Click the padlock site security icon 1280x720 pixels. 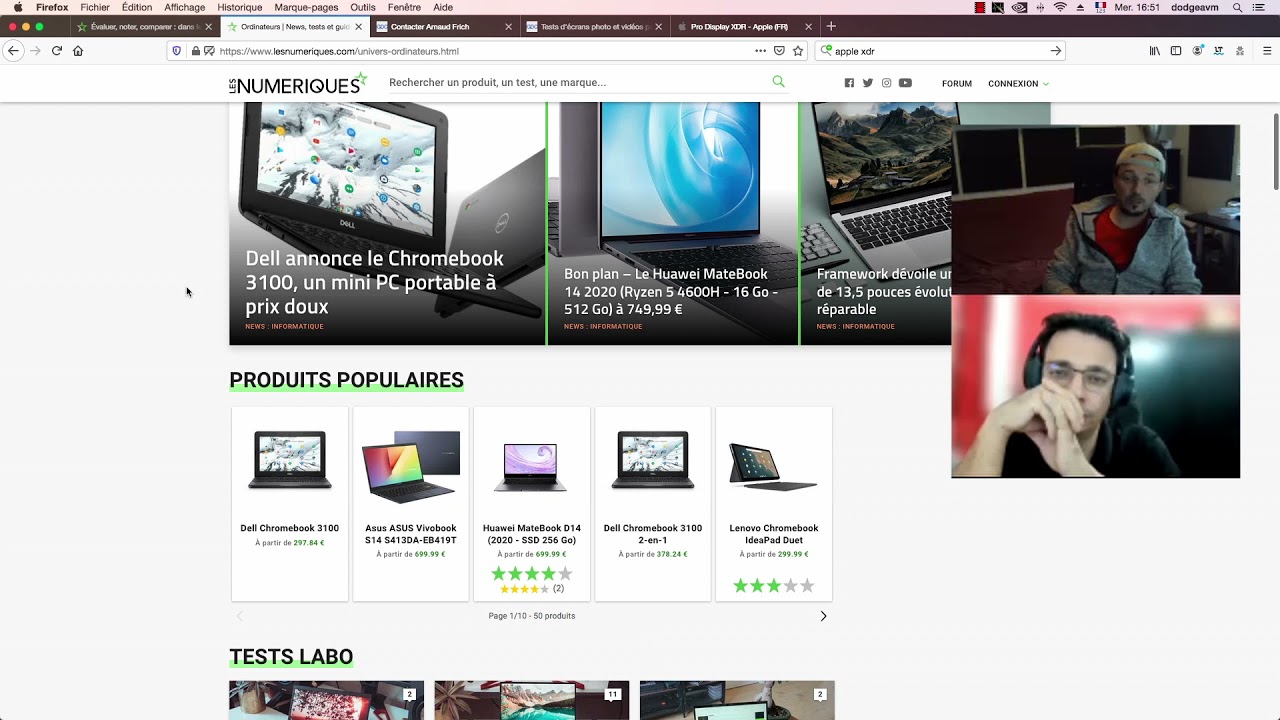click(196, 51)
